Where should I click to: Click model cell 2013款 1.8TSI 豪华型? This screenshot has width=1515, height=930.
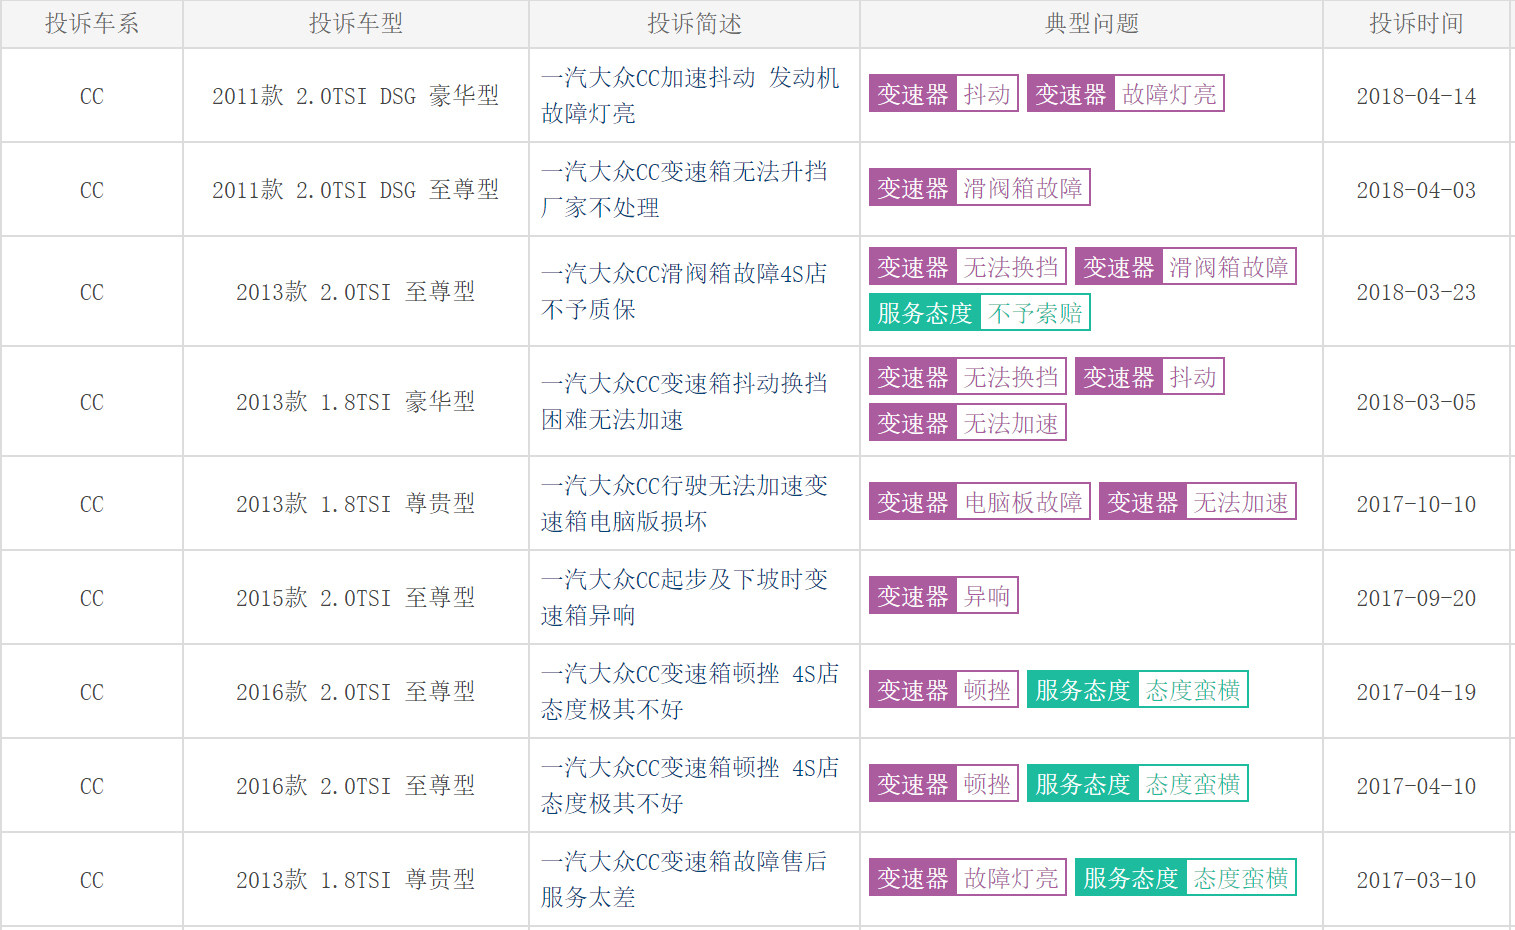pos(356,402)
